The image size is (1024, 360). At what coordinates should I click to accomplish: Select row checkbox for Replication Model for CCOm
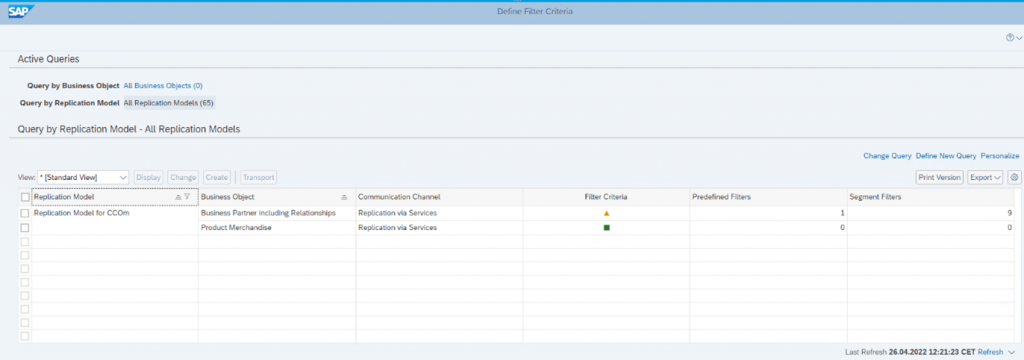click(25, 213)
